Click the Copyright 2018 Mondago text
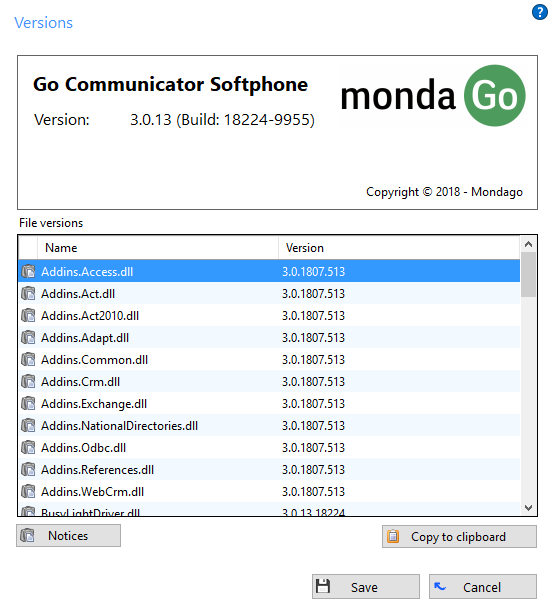This screenshot has height=608, width=559. click(x=444, y=192)
